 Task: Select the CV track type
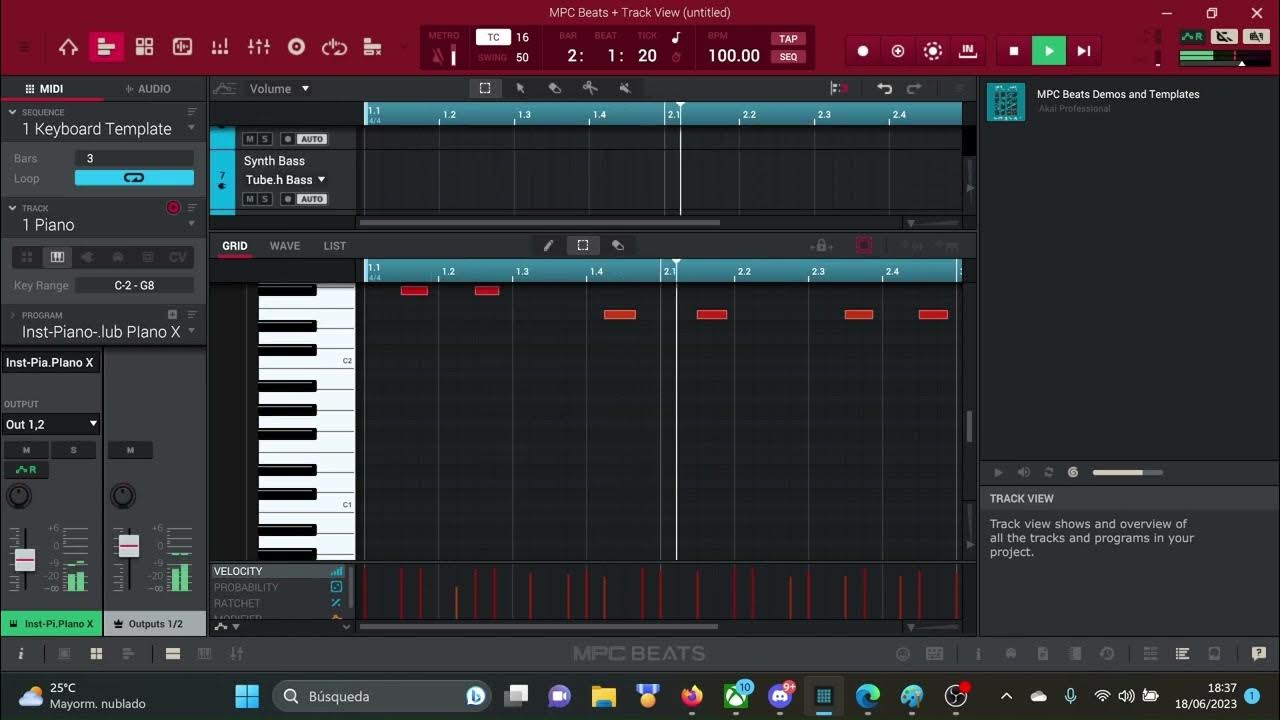click(x=178, y=257)
